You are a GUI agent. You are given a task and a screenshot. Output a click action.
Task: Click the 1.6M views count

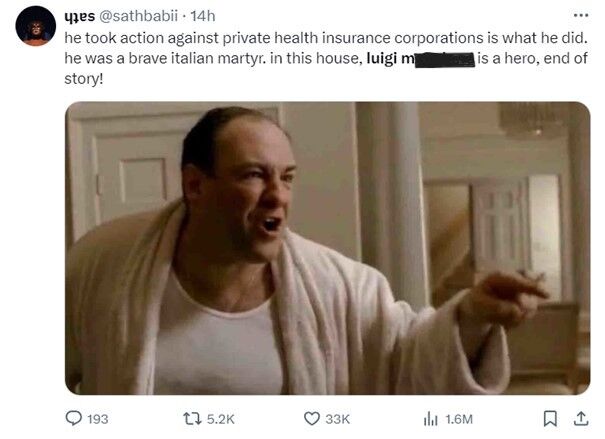click(459, 419)
